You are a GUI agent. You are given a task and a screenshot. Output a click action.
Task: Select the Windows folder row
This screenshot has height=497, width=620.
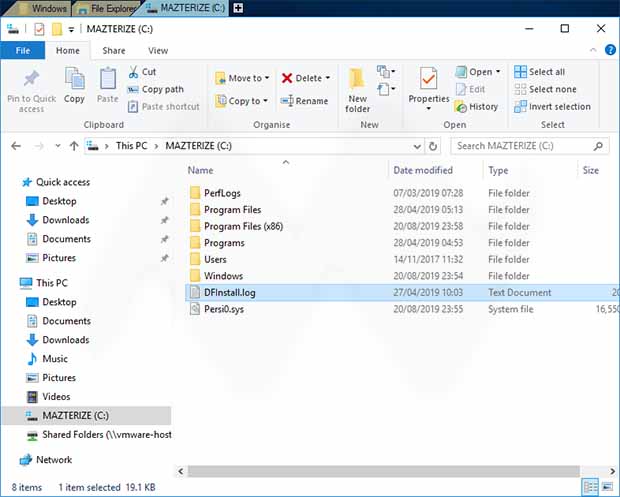(x=401, y=276)
